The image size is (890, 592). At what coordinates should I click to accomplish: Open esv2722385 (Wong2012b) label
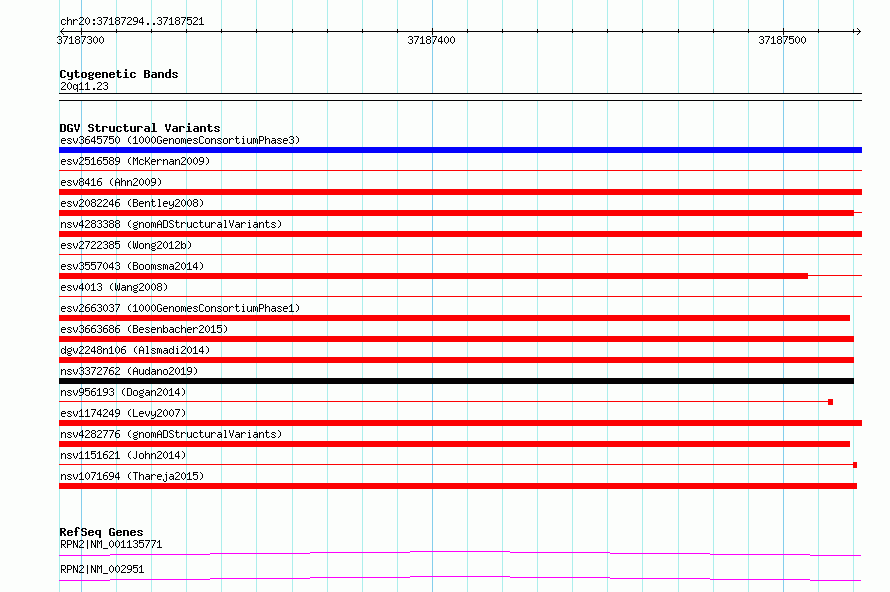coord(126,245)
